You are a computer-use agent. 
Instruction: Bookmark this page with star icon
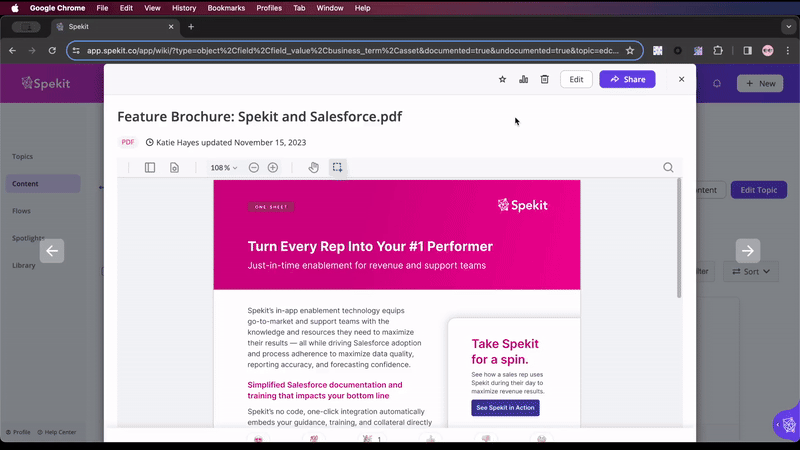point(630,51)
